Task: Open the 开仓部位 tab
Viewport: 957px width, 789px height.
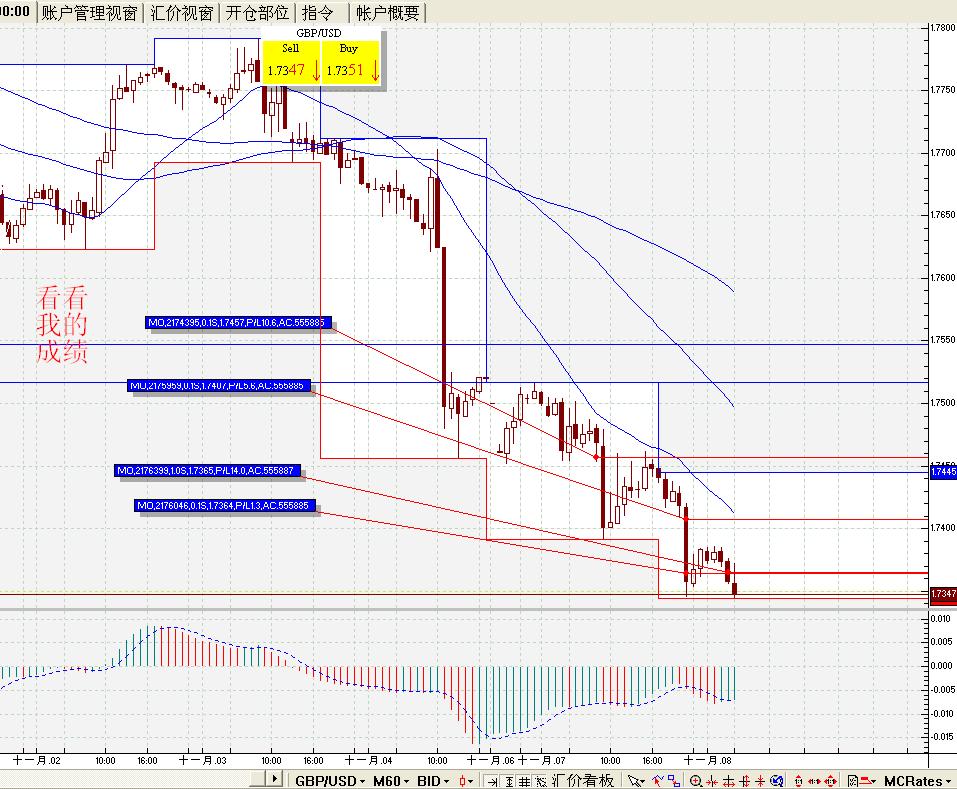Action: click(257, 12)
